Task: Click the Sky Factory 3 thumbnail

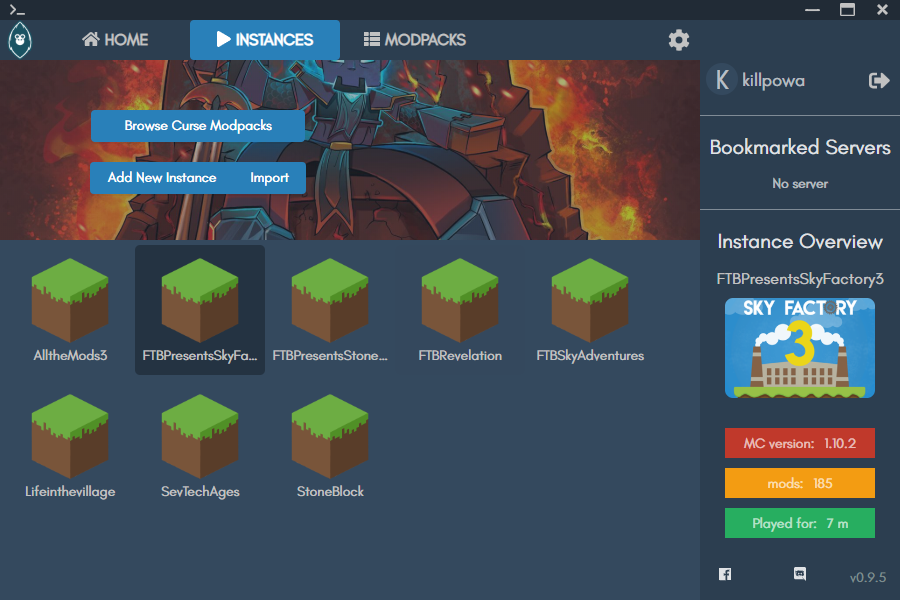Action: tap(800, 348)
